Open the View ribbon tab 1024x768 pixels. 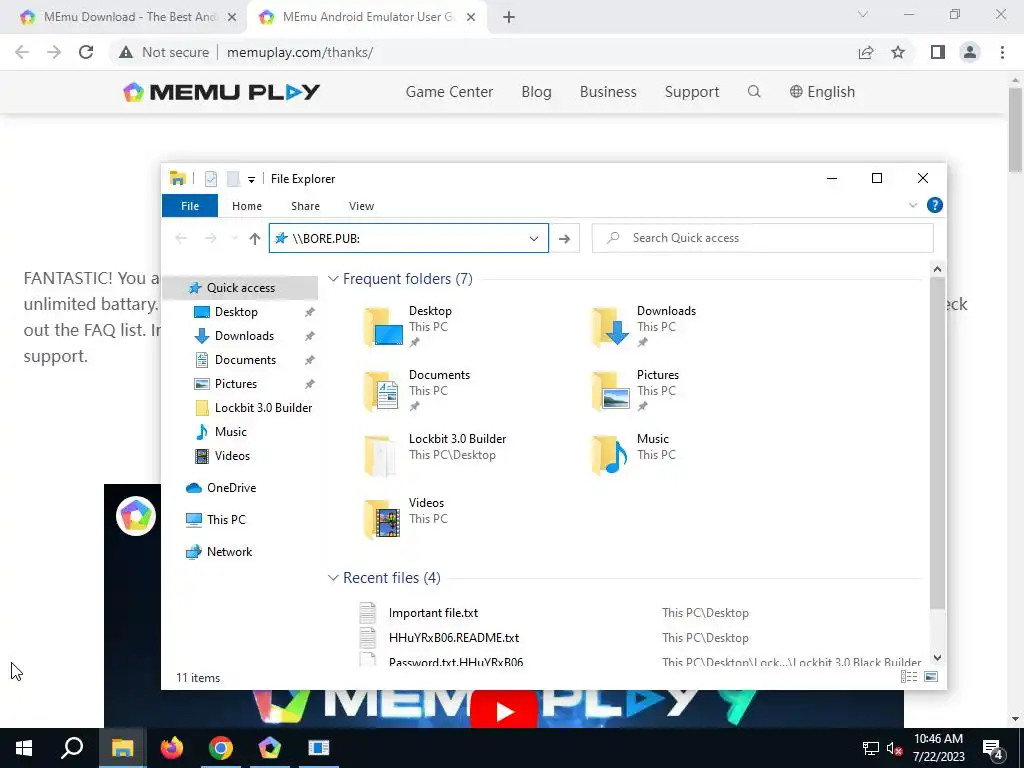361,206
